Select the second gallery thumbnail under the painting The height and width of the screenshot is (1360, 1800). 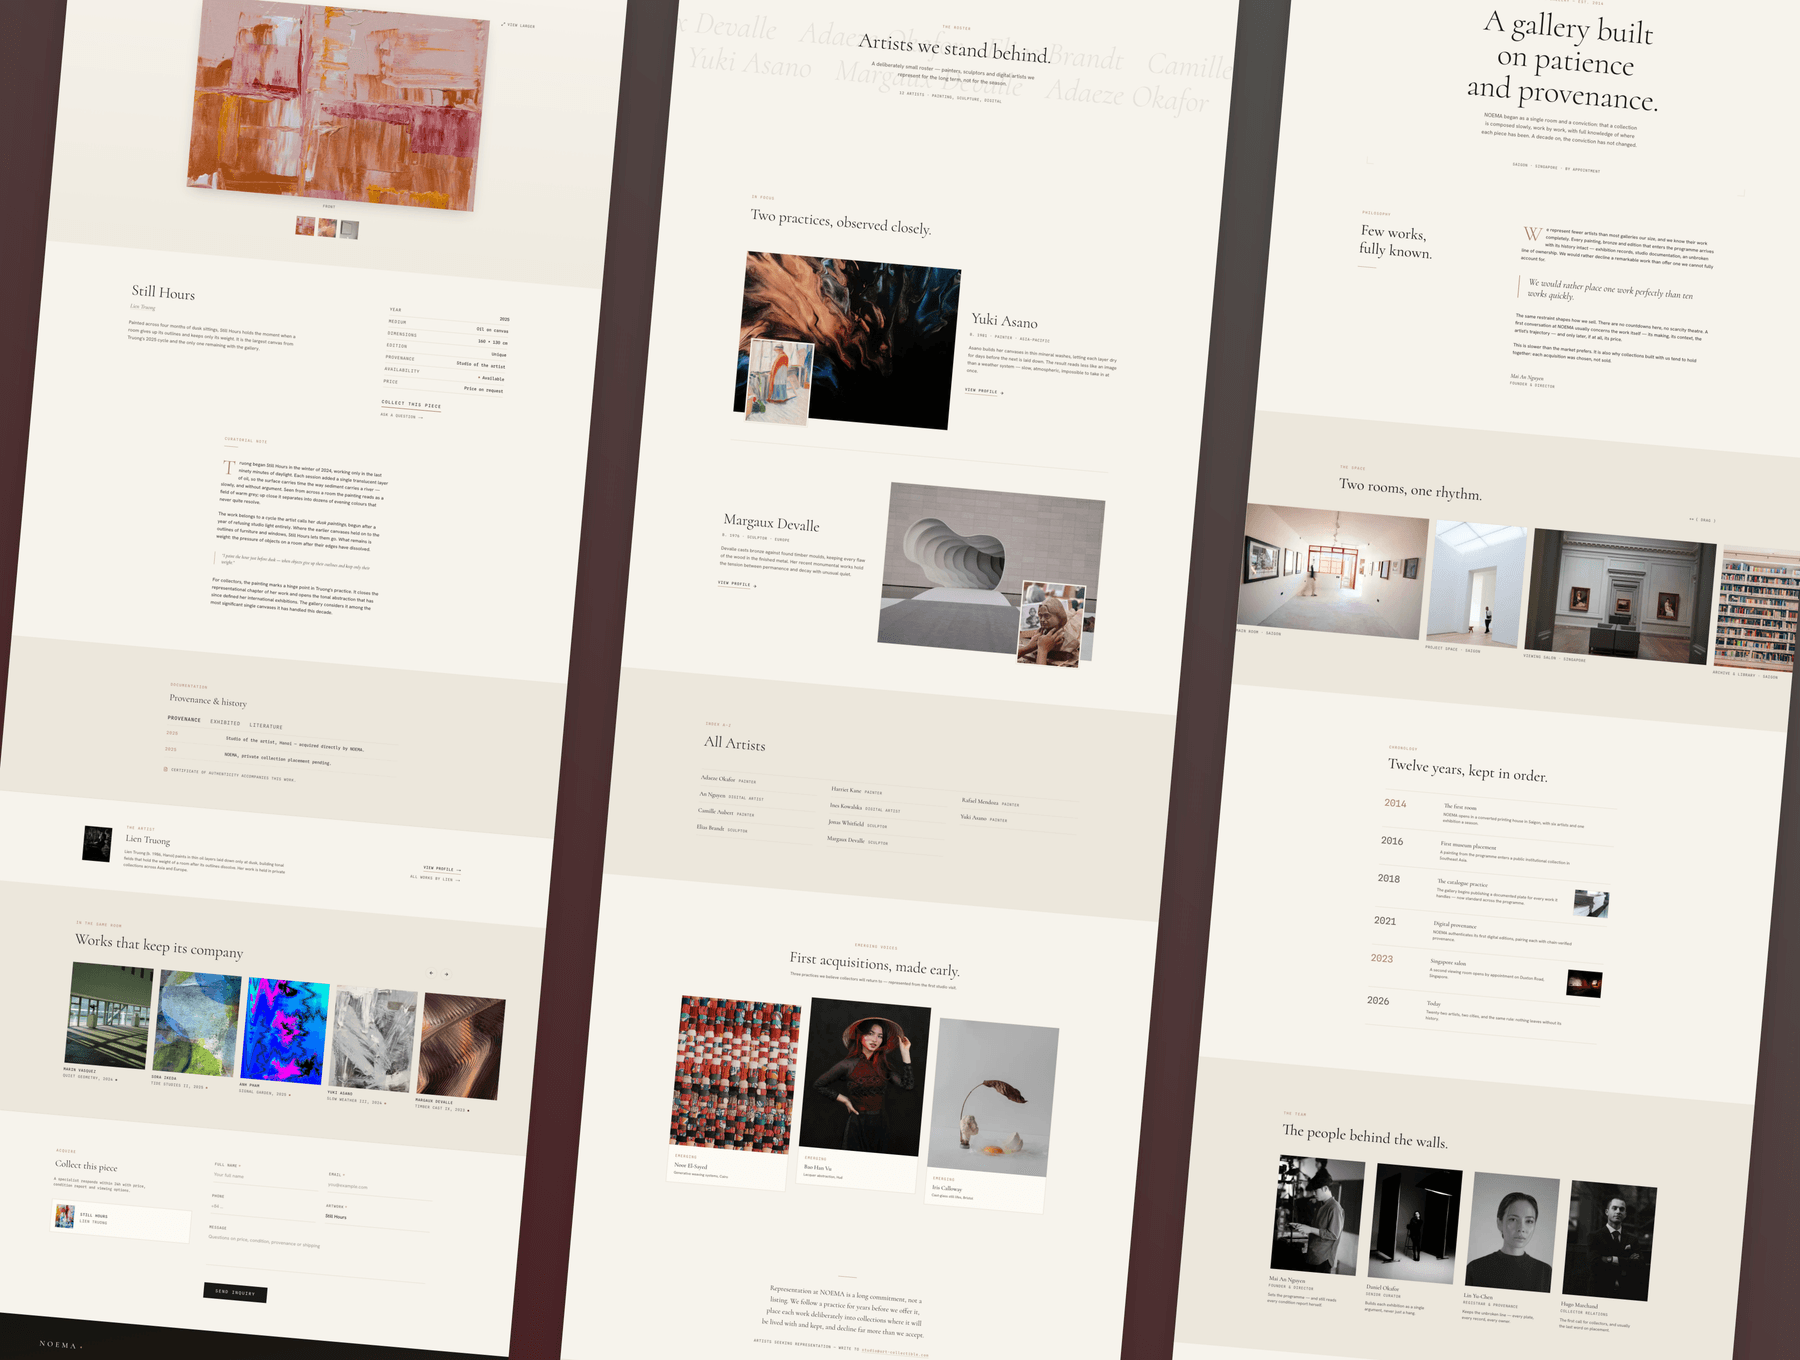pyautogui.click(x=327, y=228)
